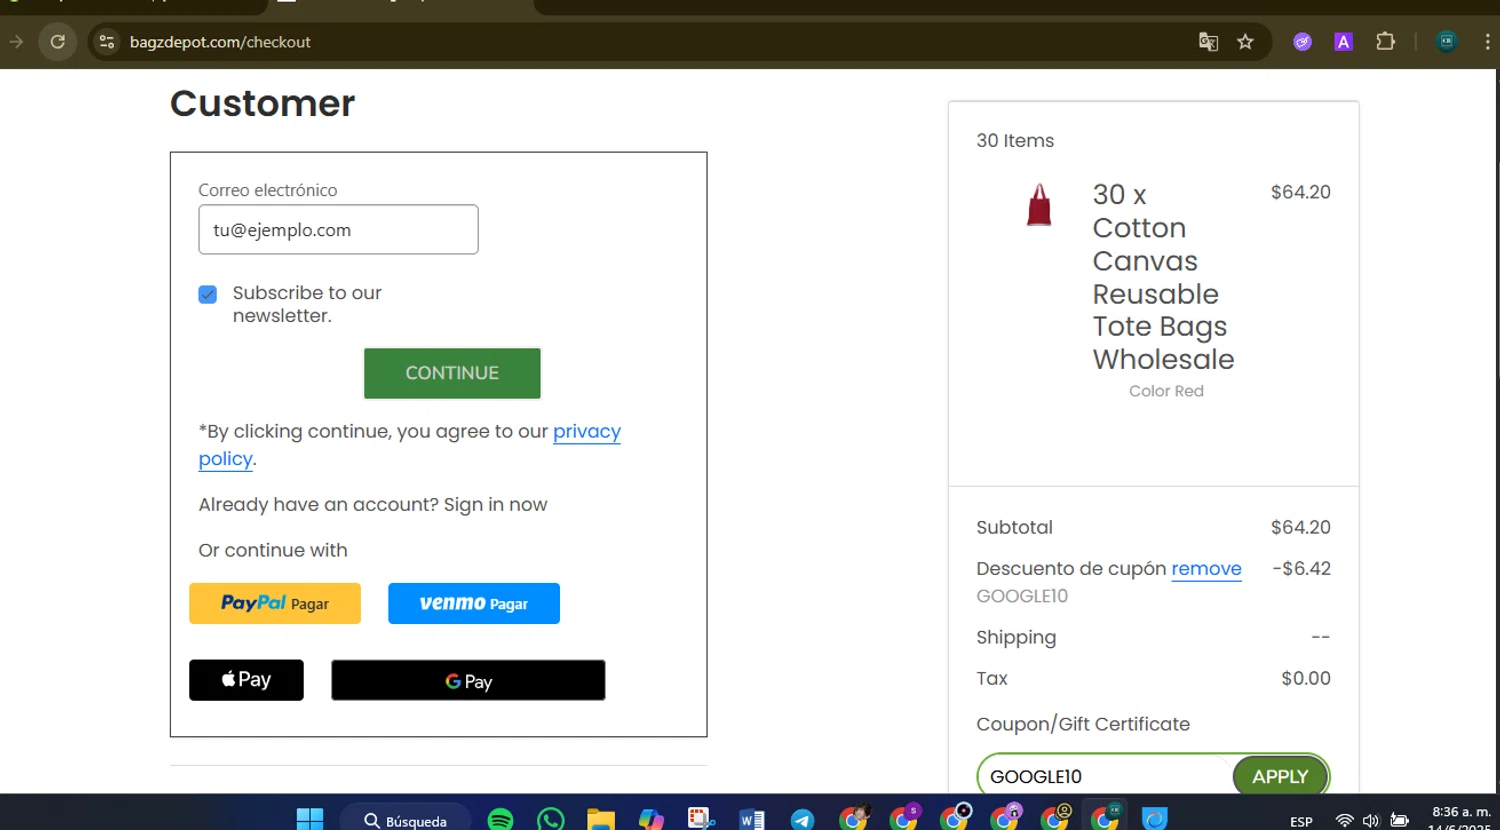Viewport: 1500px width, 830px height.
Task: Click the Cotton Canvas Reusable Tote Bags title
Action: coord(1163,277)
